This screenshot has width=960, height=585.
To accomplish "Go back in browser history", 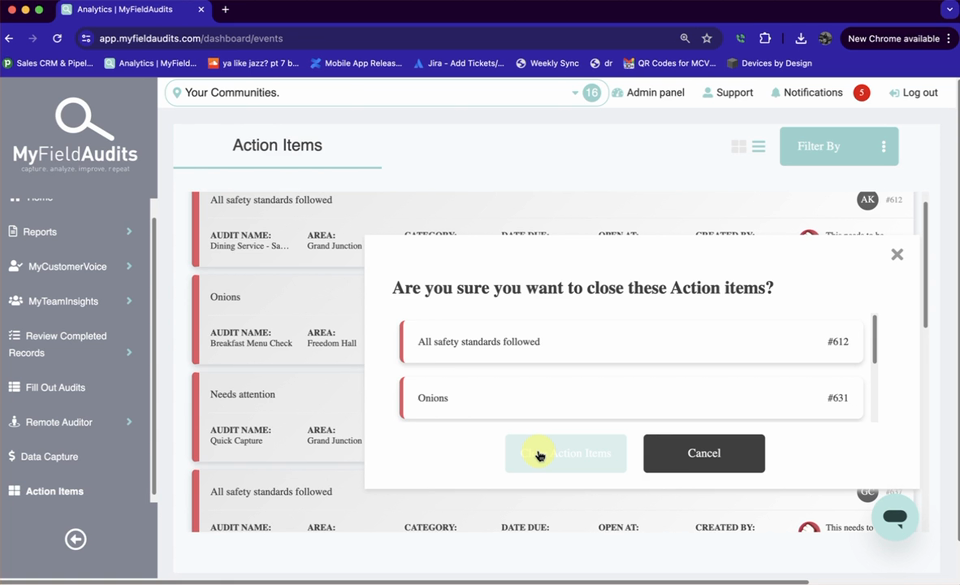I will (9, 39).
